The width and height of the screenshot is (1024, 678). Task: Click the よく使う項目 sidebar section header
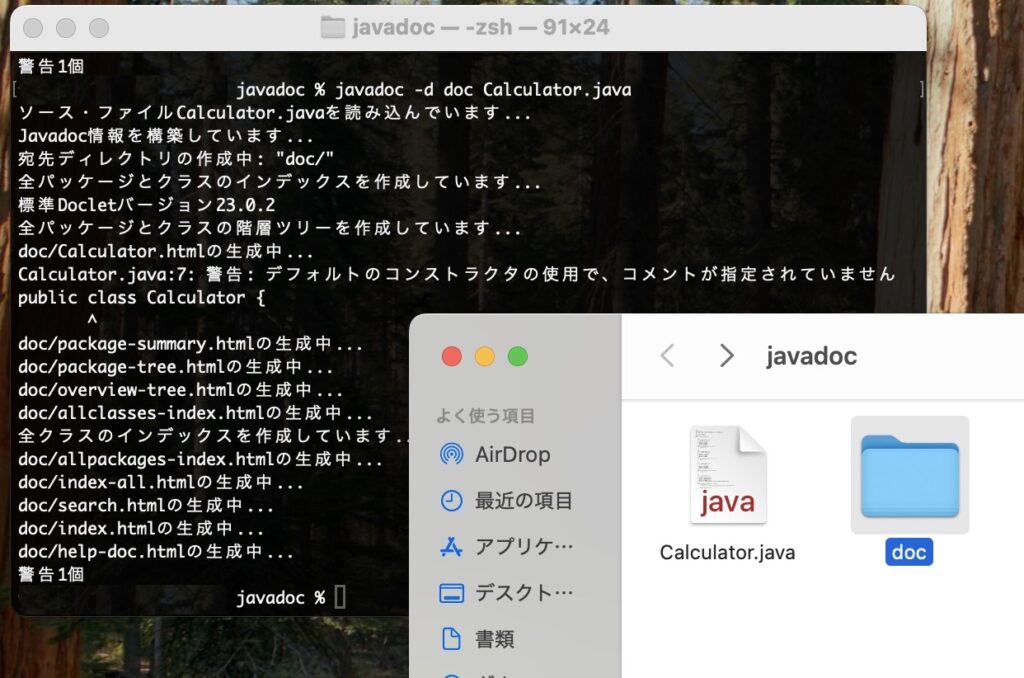coord(485,415)
